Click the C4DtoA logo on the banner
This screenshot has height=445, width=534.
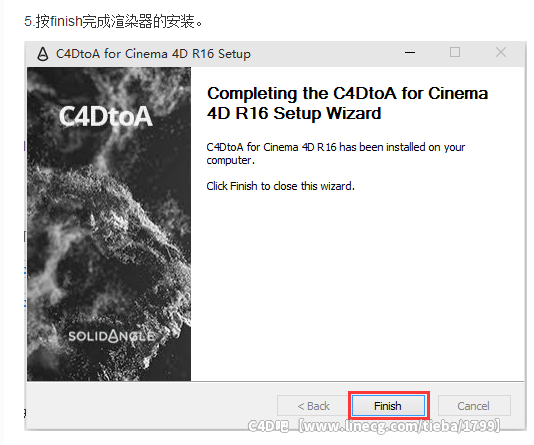(x=106, y=117)
